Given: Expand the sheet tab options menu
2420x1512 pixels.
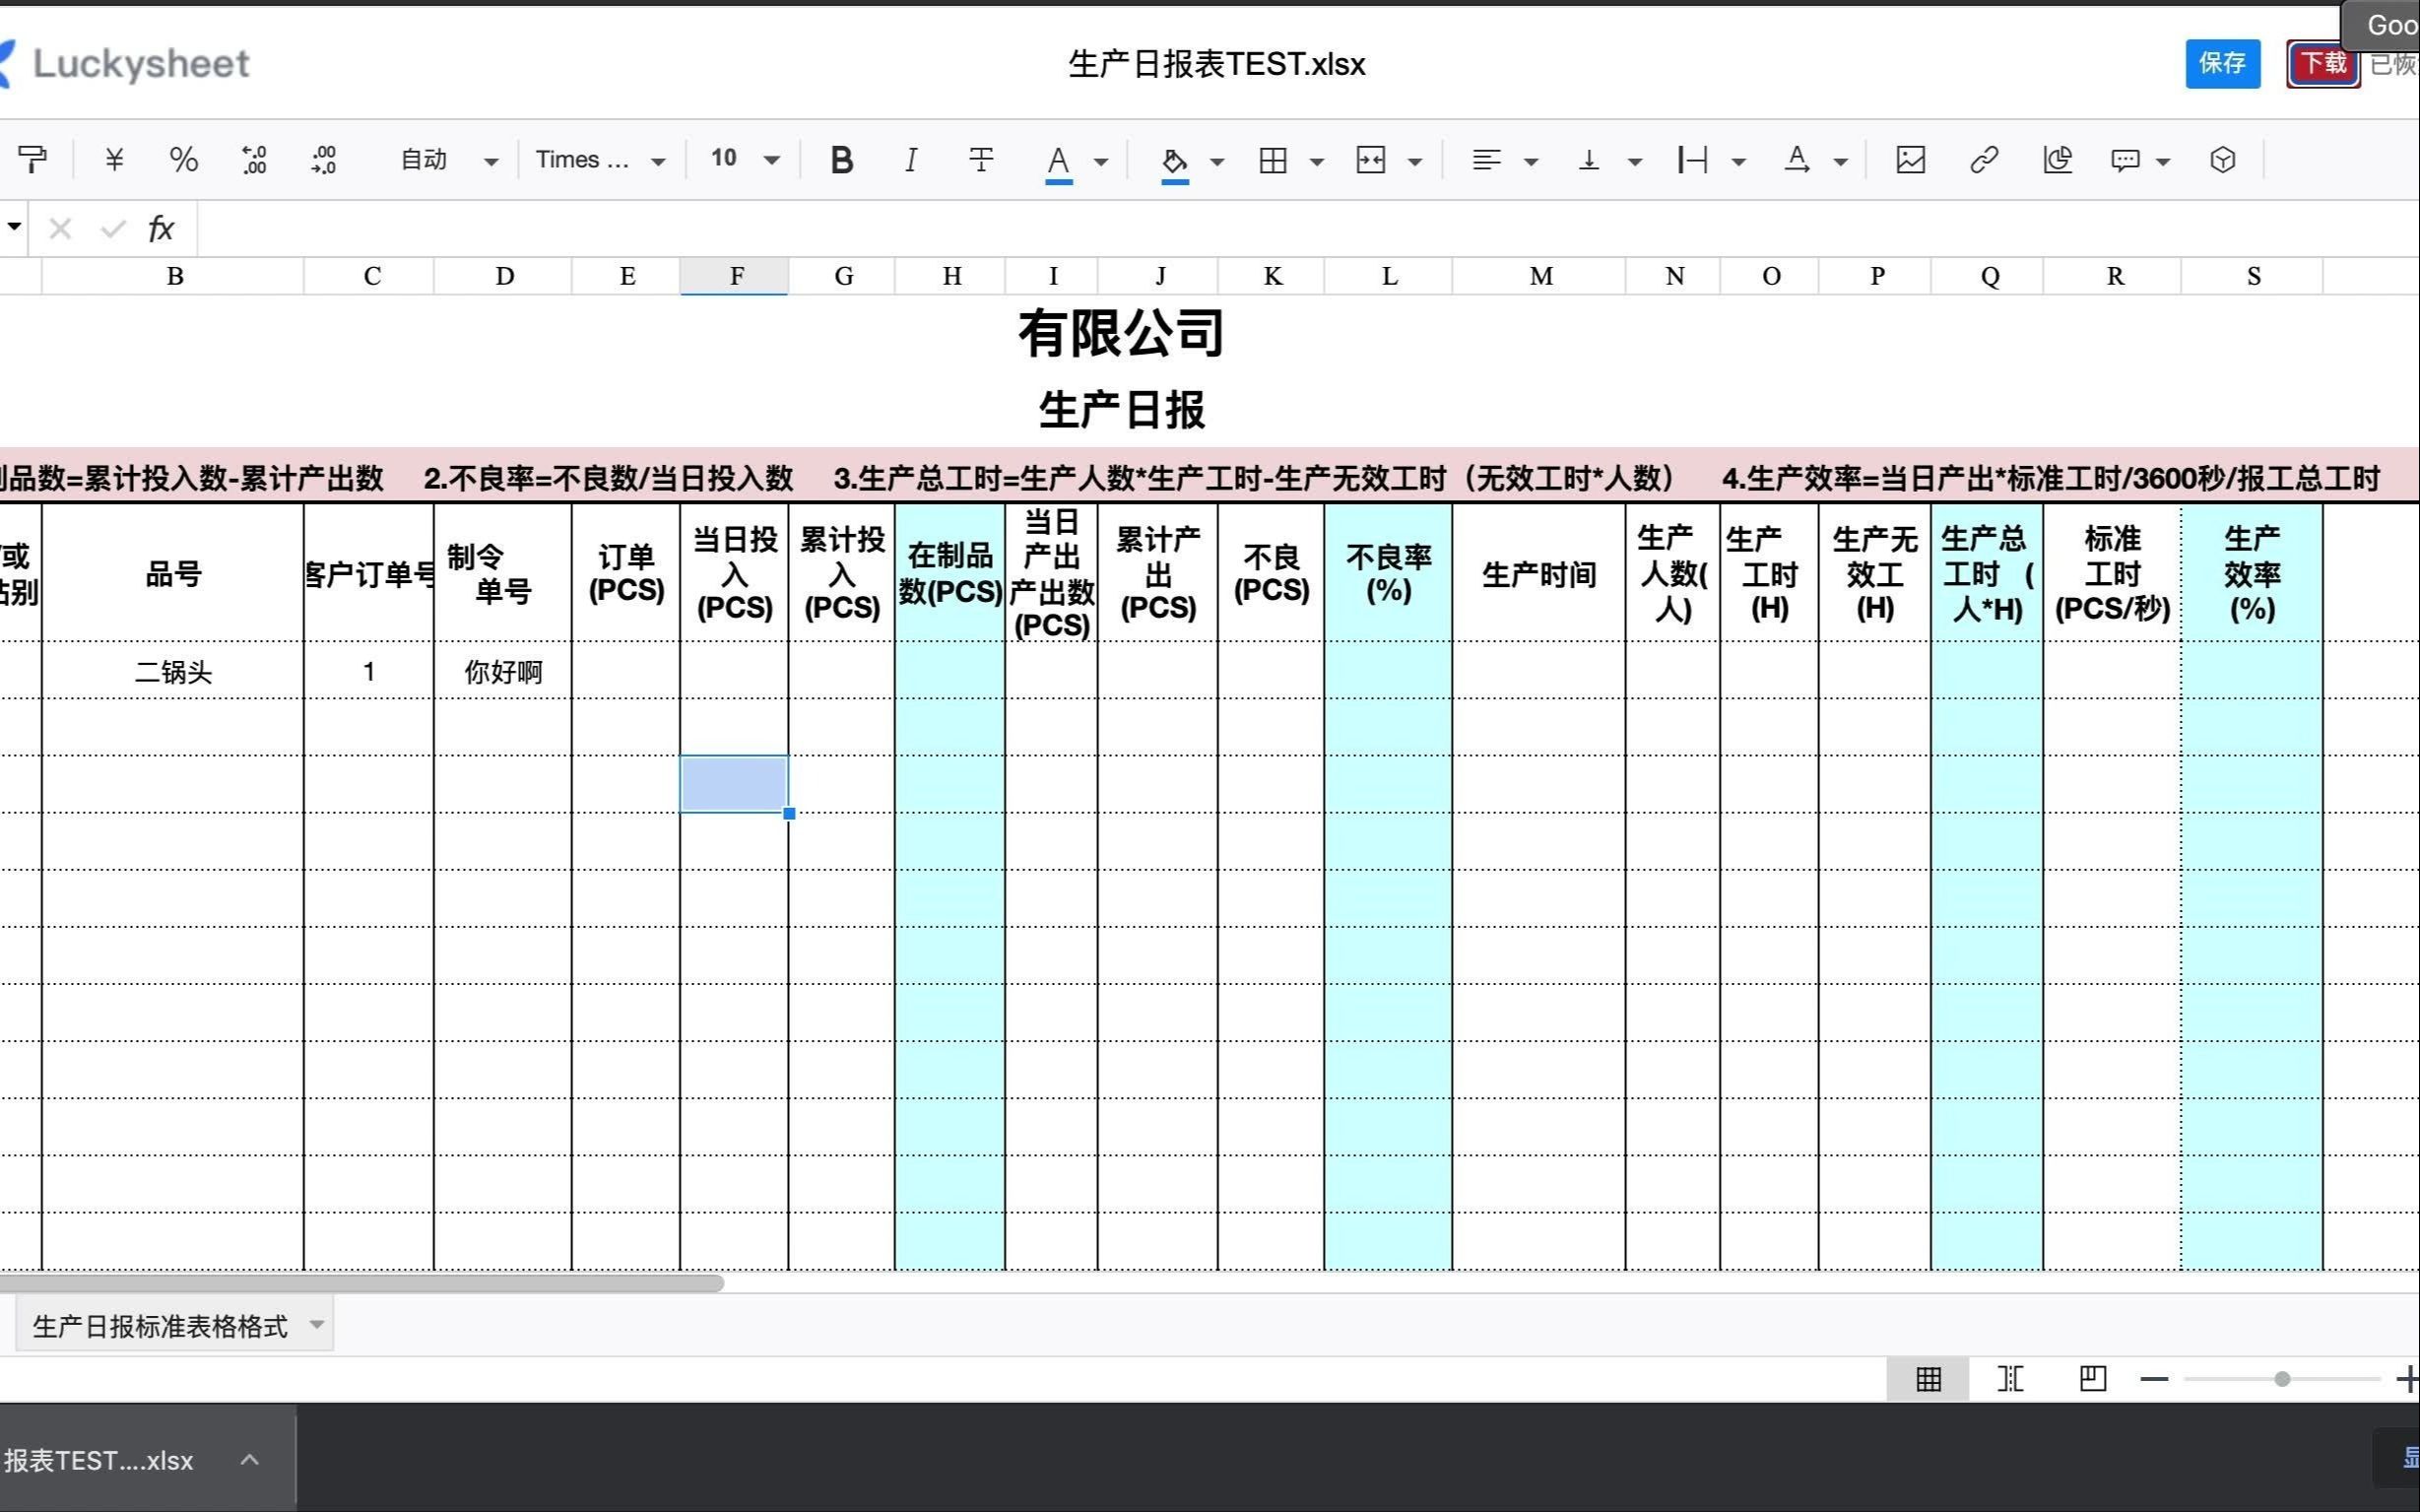Looking at the screenshot, I should click(x=317, y=1323).
